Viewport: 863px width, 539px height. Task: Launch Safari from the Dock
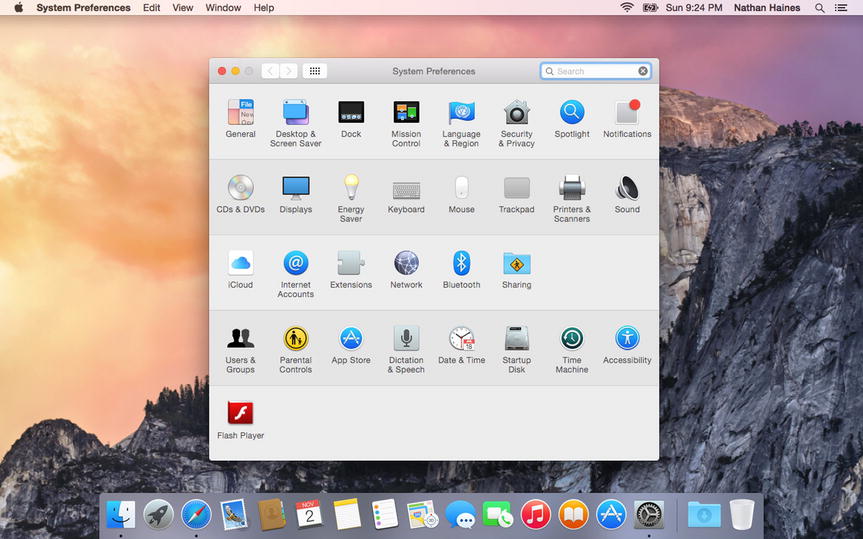[196, 514]
